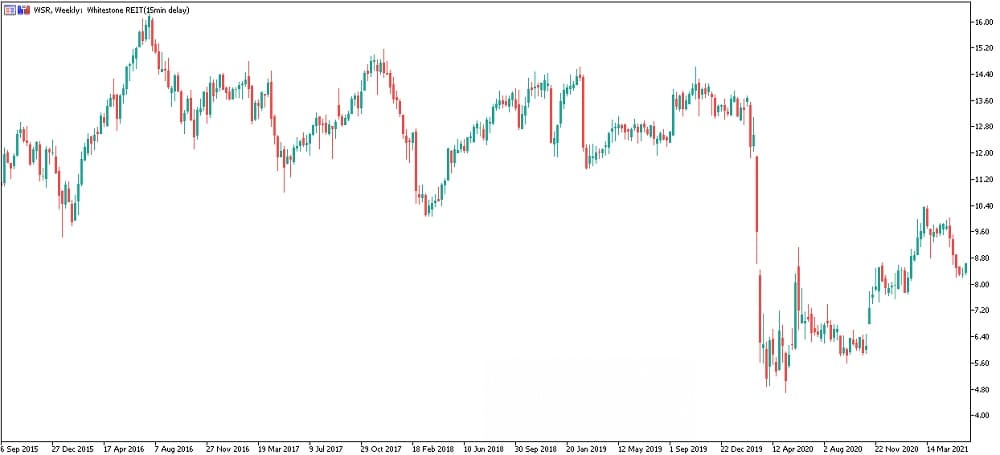
Task: Select the 20 Jan 2019 date marker
Action: [x=587, y=449]
